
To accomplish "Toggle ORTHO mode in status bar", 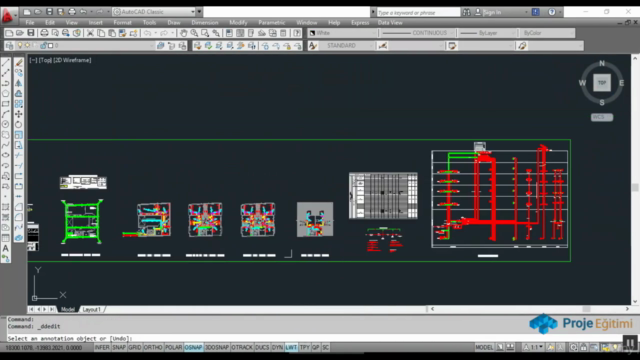I will 153,347.
